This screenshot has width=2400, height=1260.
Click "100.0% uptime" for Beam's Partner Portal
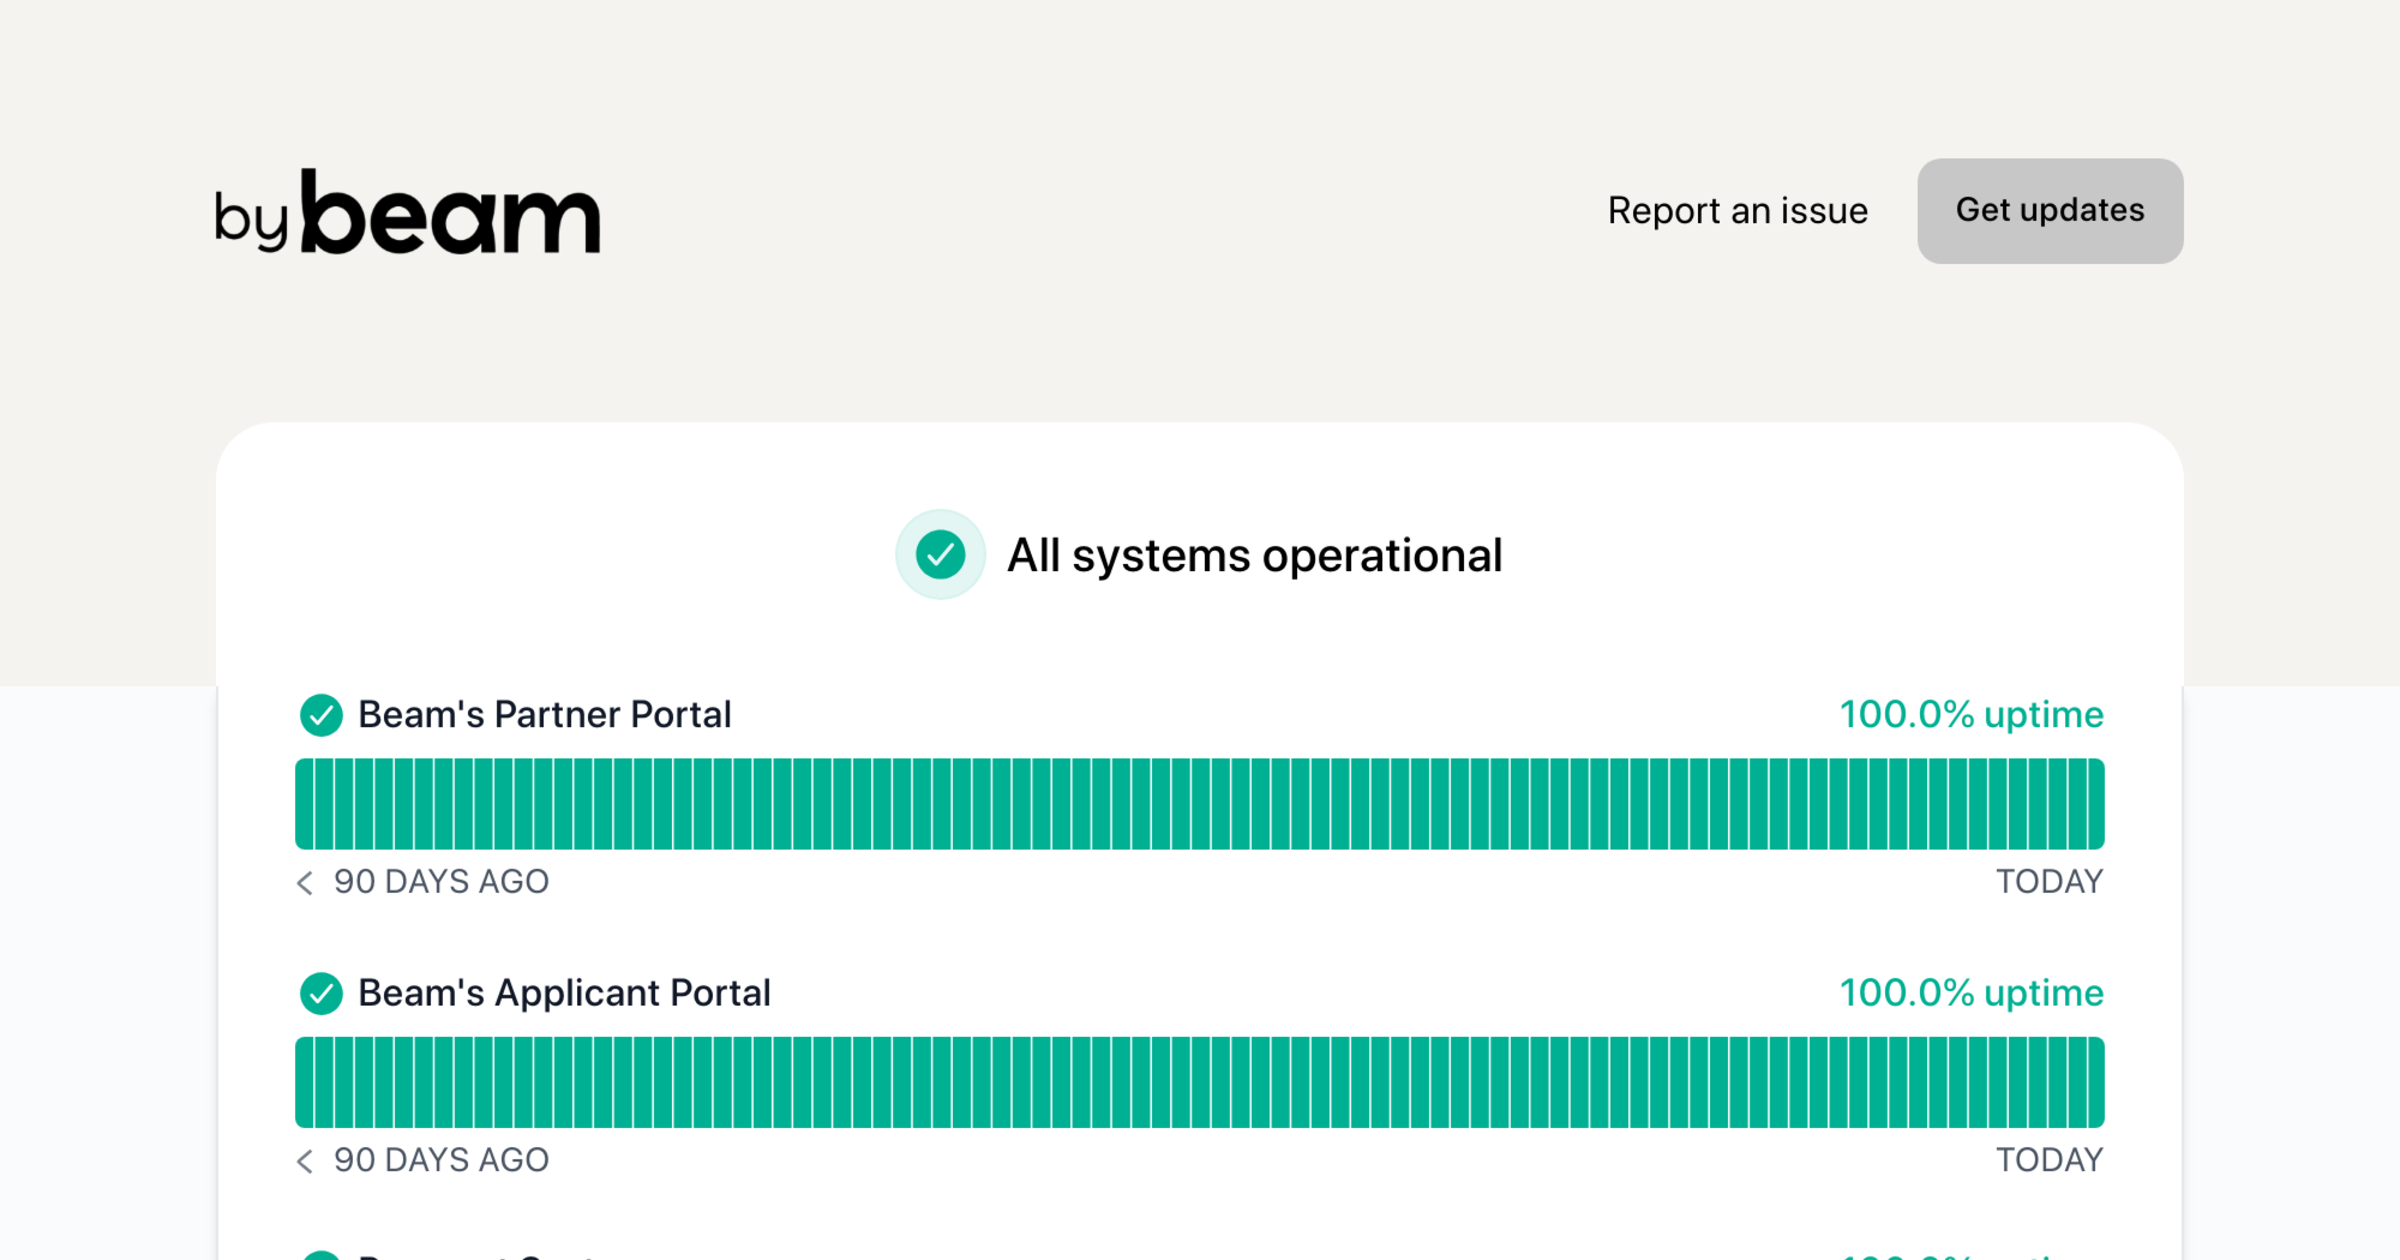coord(1970,715)
